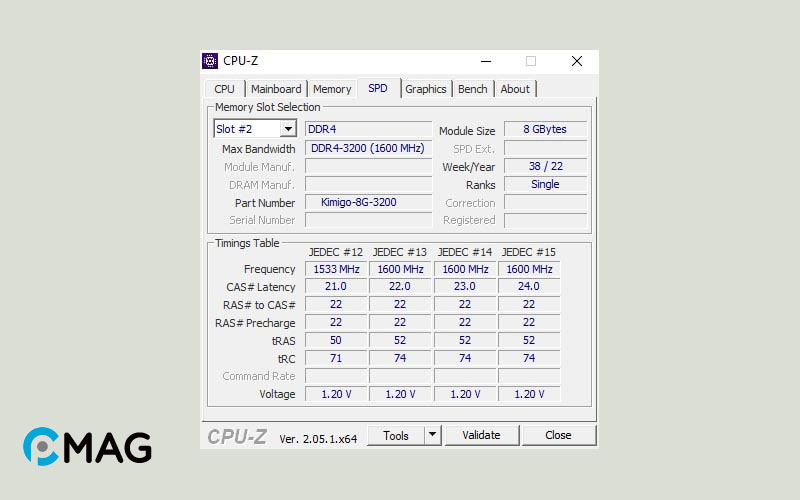Click CAS# Latency 22.0 cell
Image resolution: width=800 pixels, height=500 pixels.
tap(400, 286)
